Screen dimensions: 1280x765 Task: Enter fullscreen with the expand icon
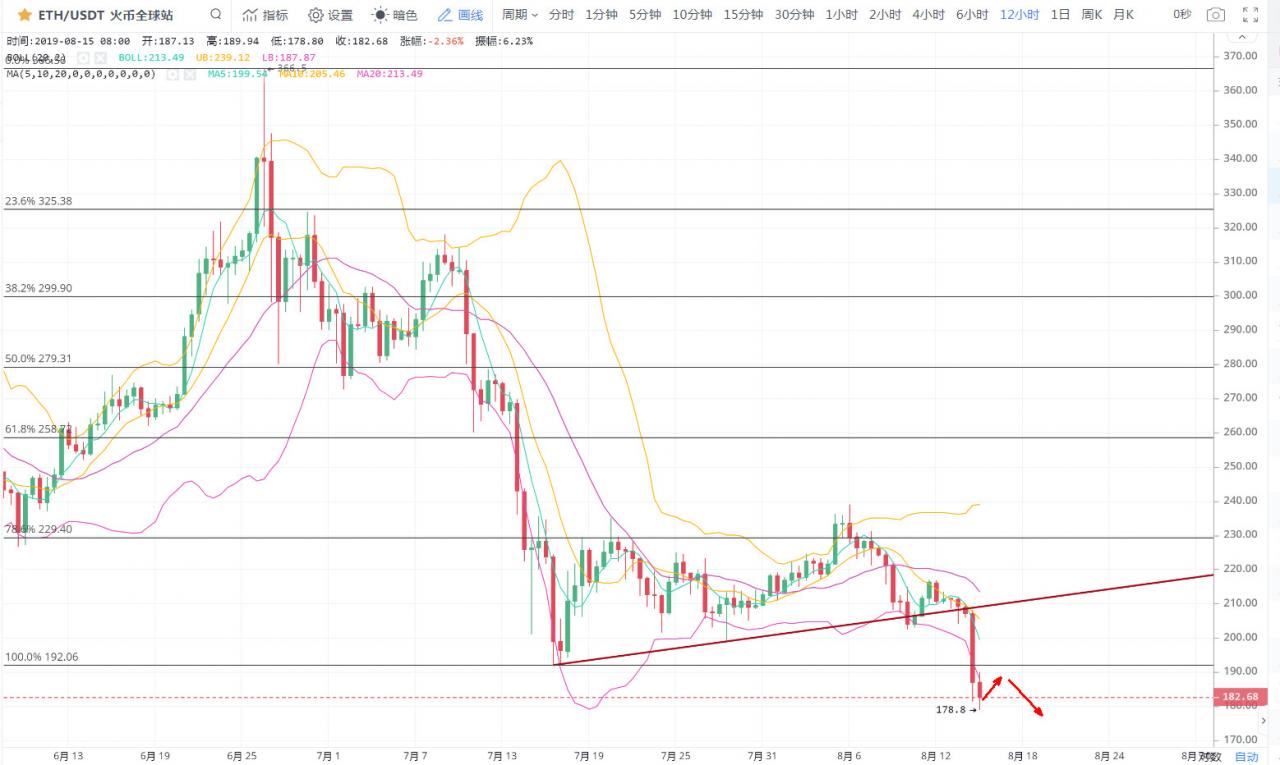pyautogui.click(x=1250, y=15)
